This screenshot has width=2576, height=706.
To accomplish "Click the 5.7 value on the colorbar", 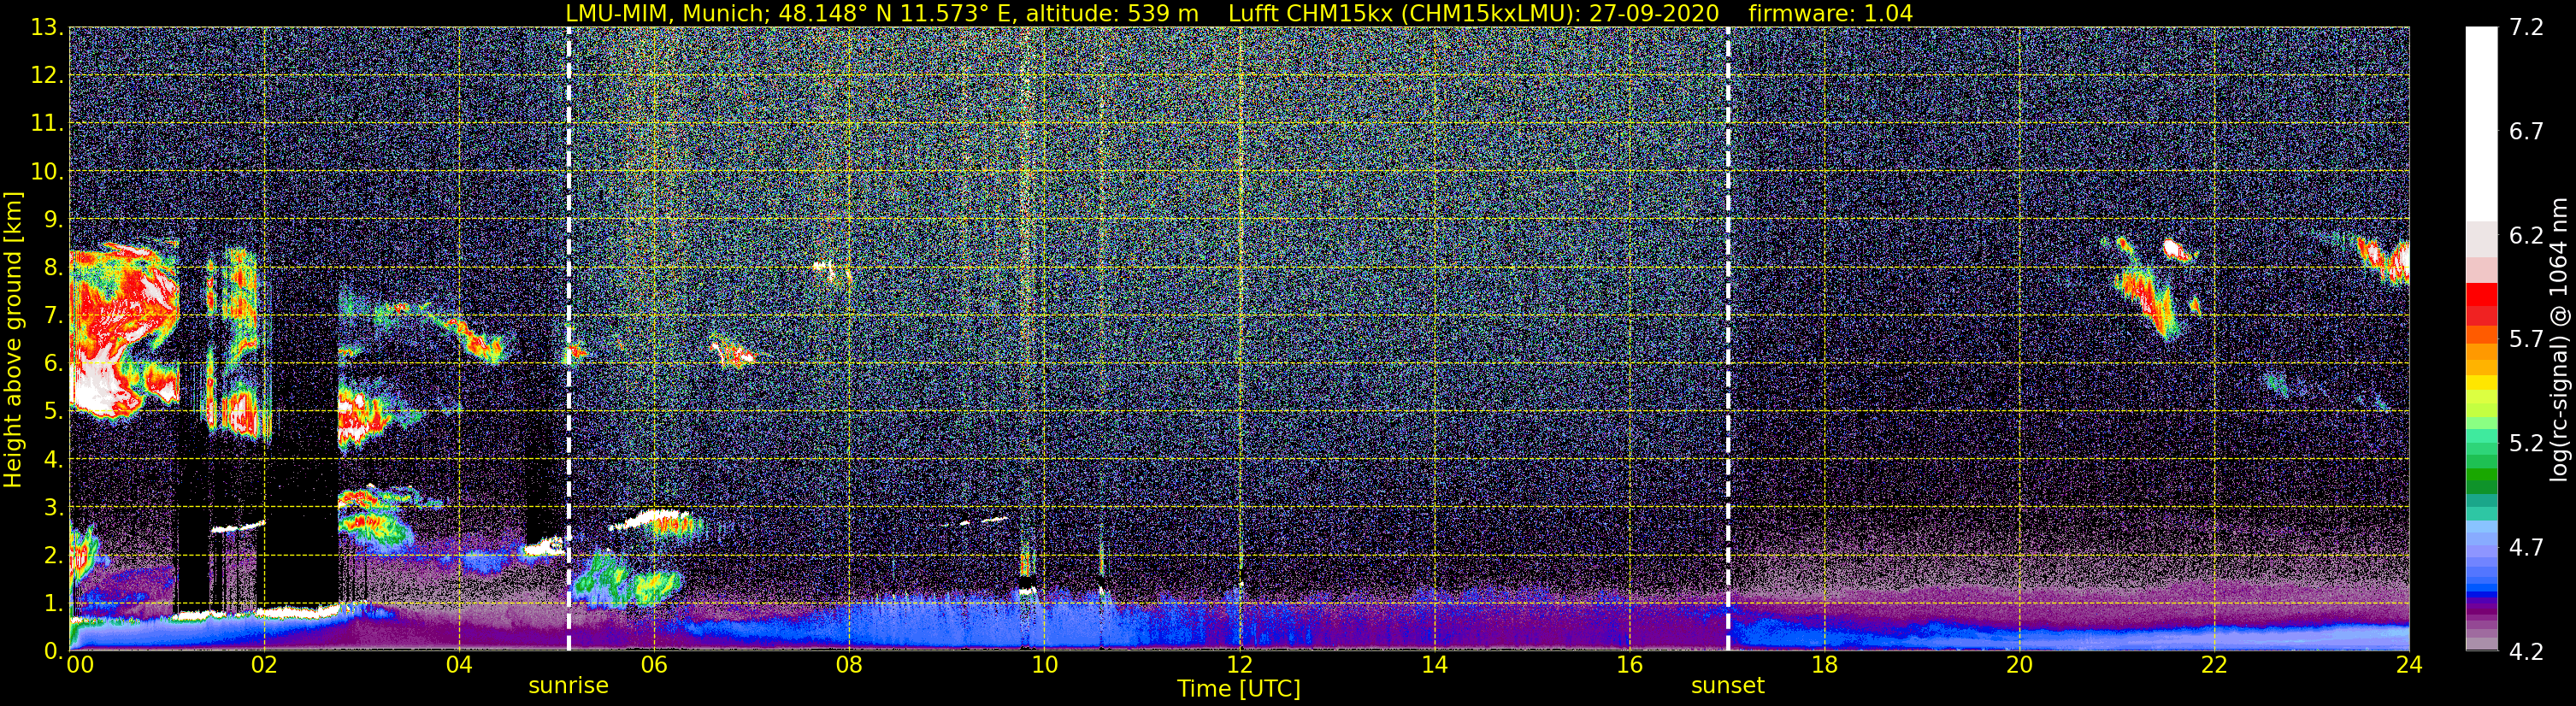I will tap(2526, 340).
